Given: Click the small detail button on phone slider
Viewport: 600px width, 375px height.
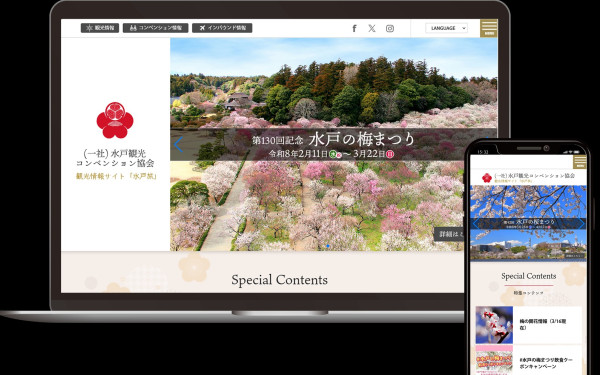Looking at the screenshot, I should pyautogui.click(x=575, y=255).
